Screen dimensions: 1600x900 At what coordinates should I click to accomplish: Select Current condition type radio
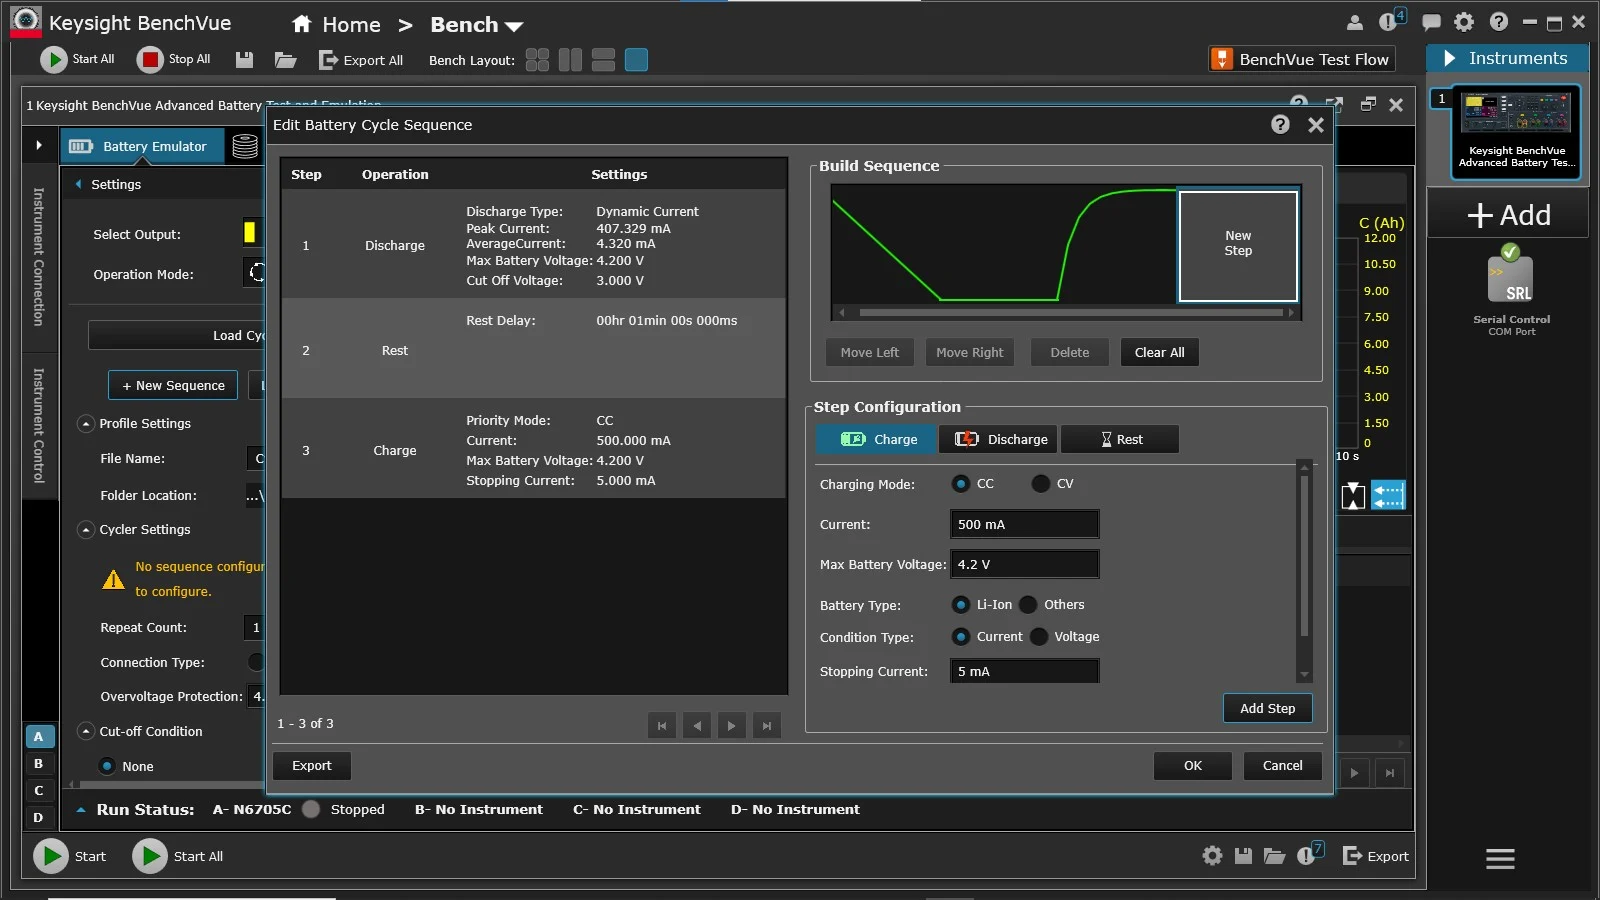coord(961,637)
